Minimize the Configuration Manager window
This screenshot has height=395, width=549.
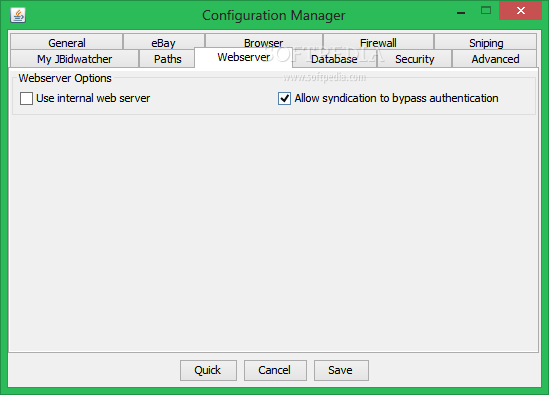point(461,12)
